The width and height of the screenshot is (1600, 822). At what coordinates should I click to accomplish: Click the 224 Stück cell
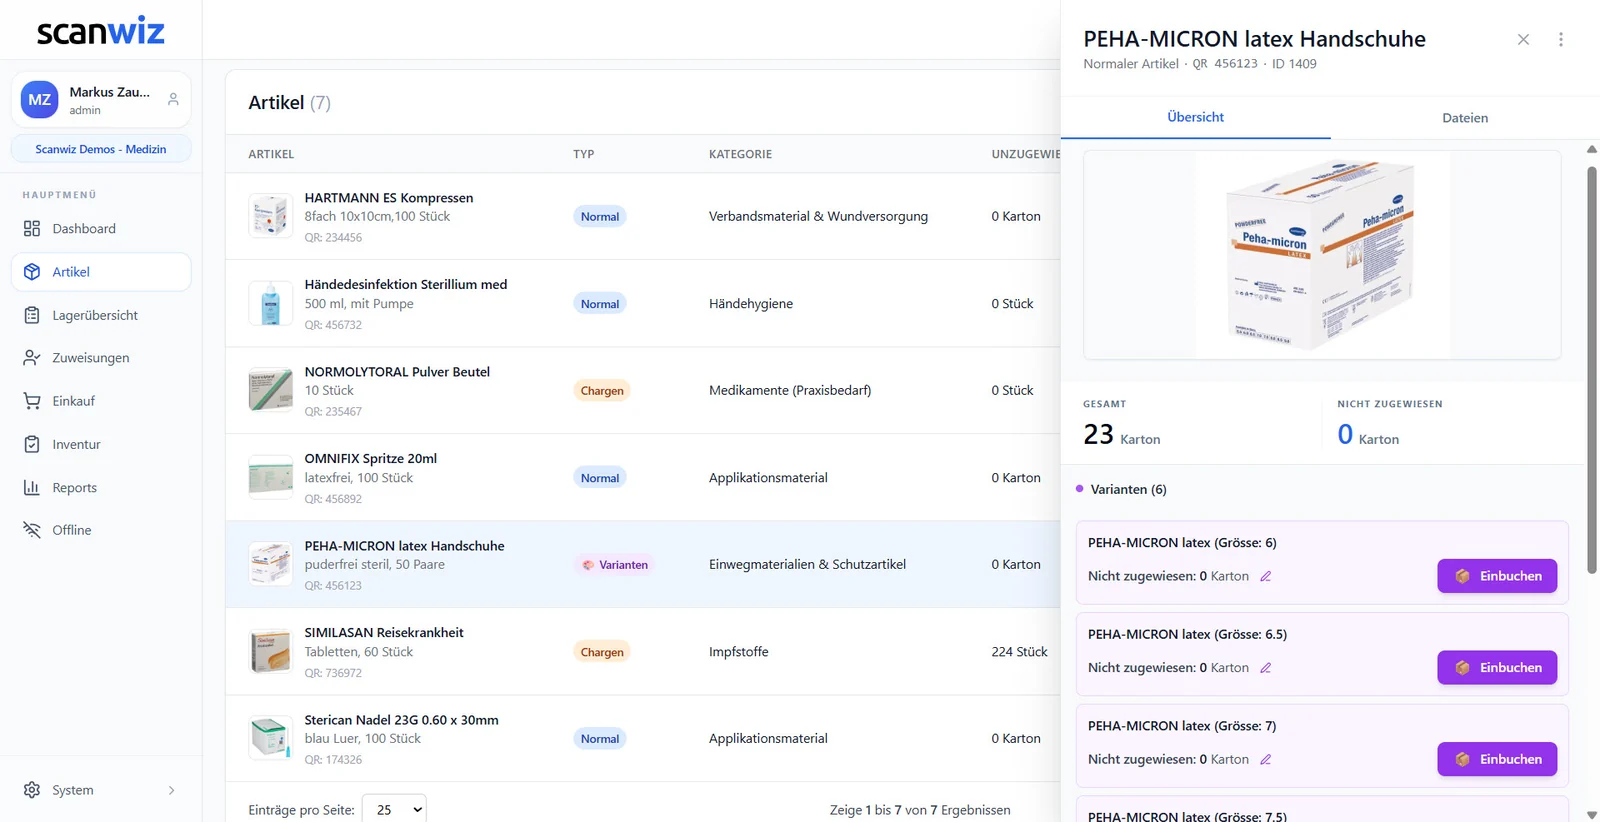tap(1020, 652)
